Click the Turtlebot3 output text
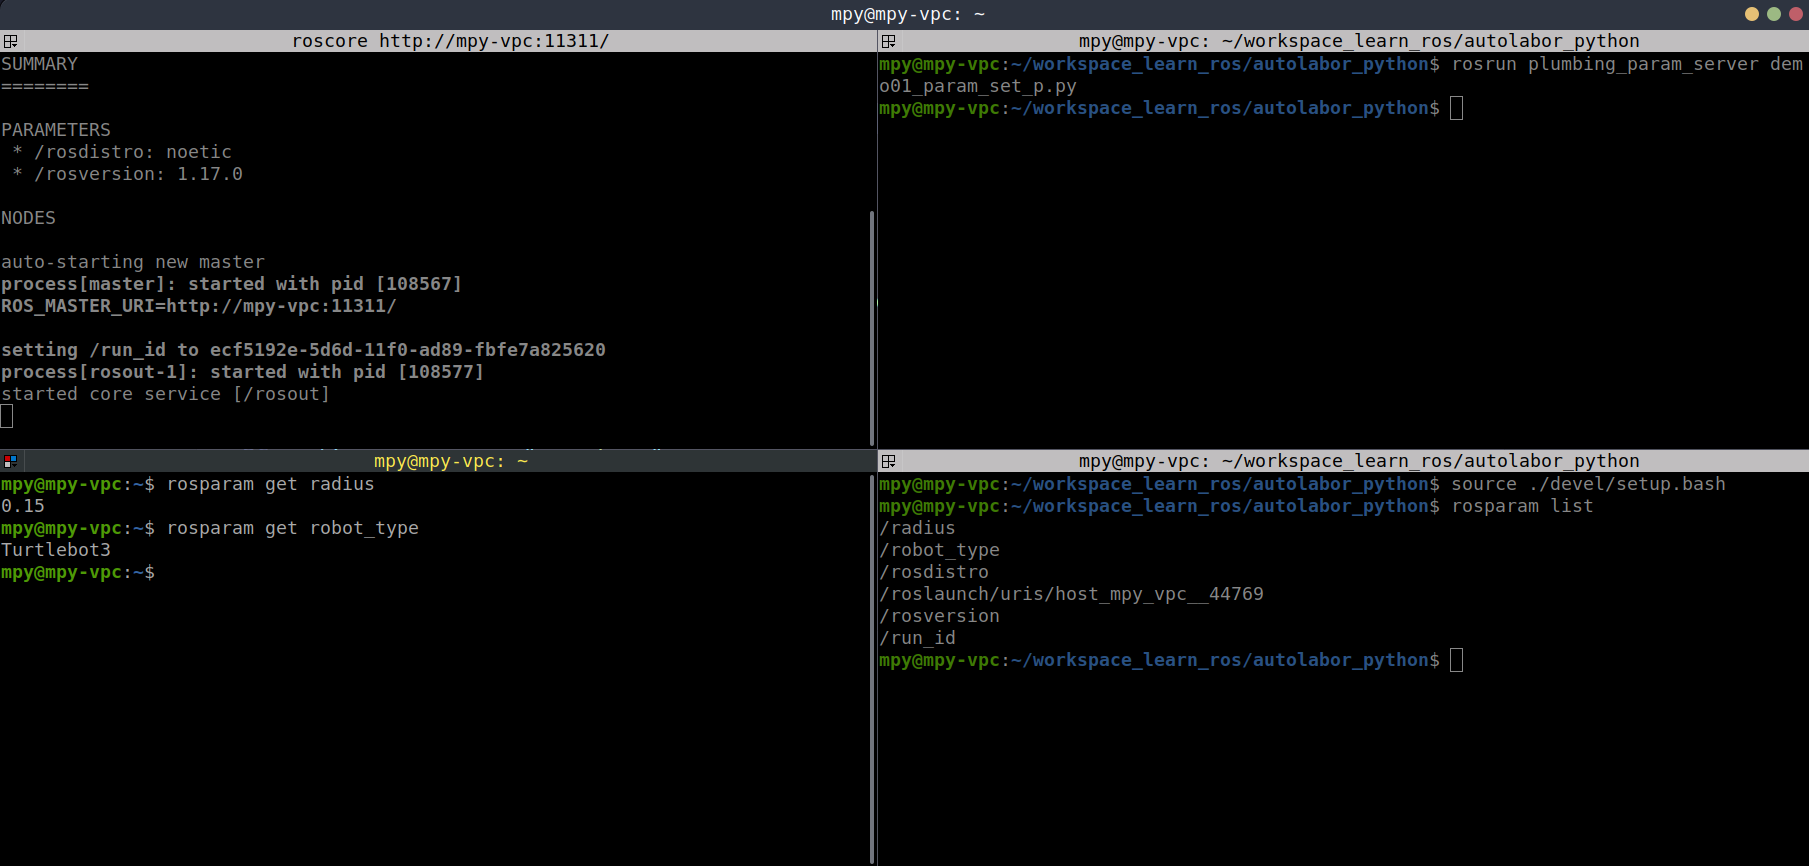The width and height of the screenshot is (1809, 866). (56, 550)
